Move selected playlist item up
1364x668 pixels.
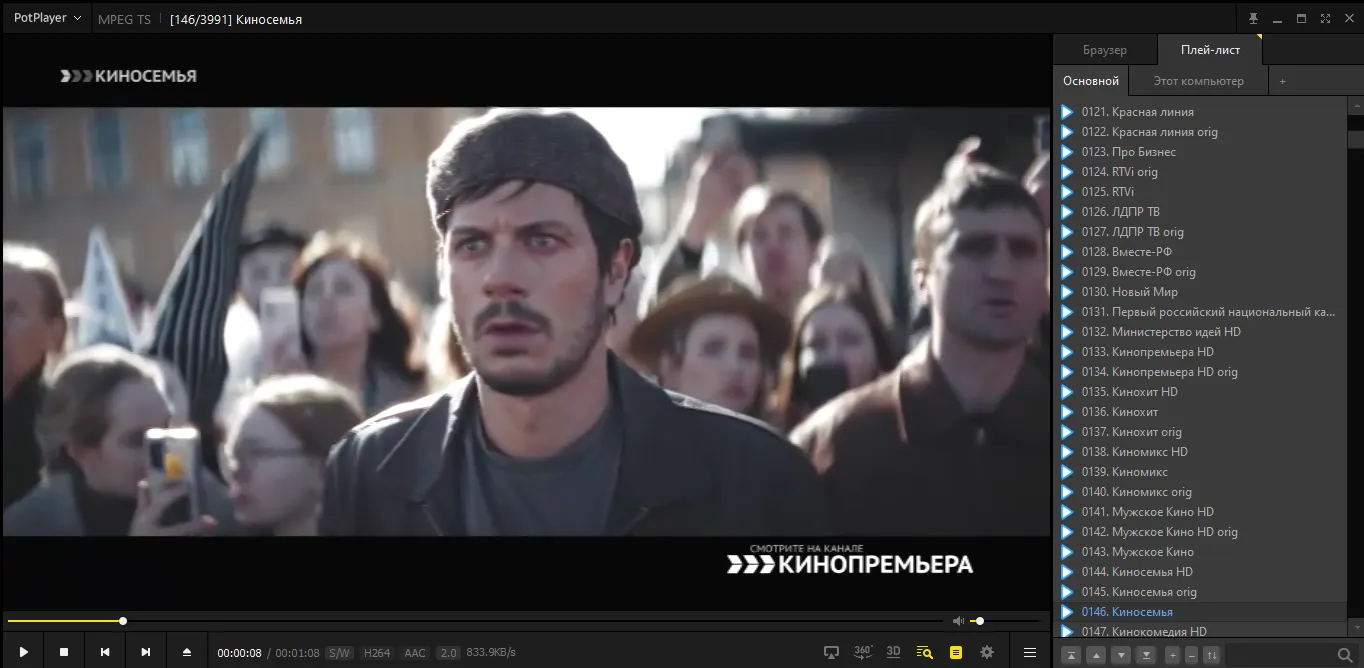pos(1096,655)
